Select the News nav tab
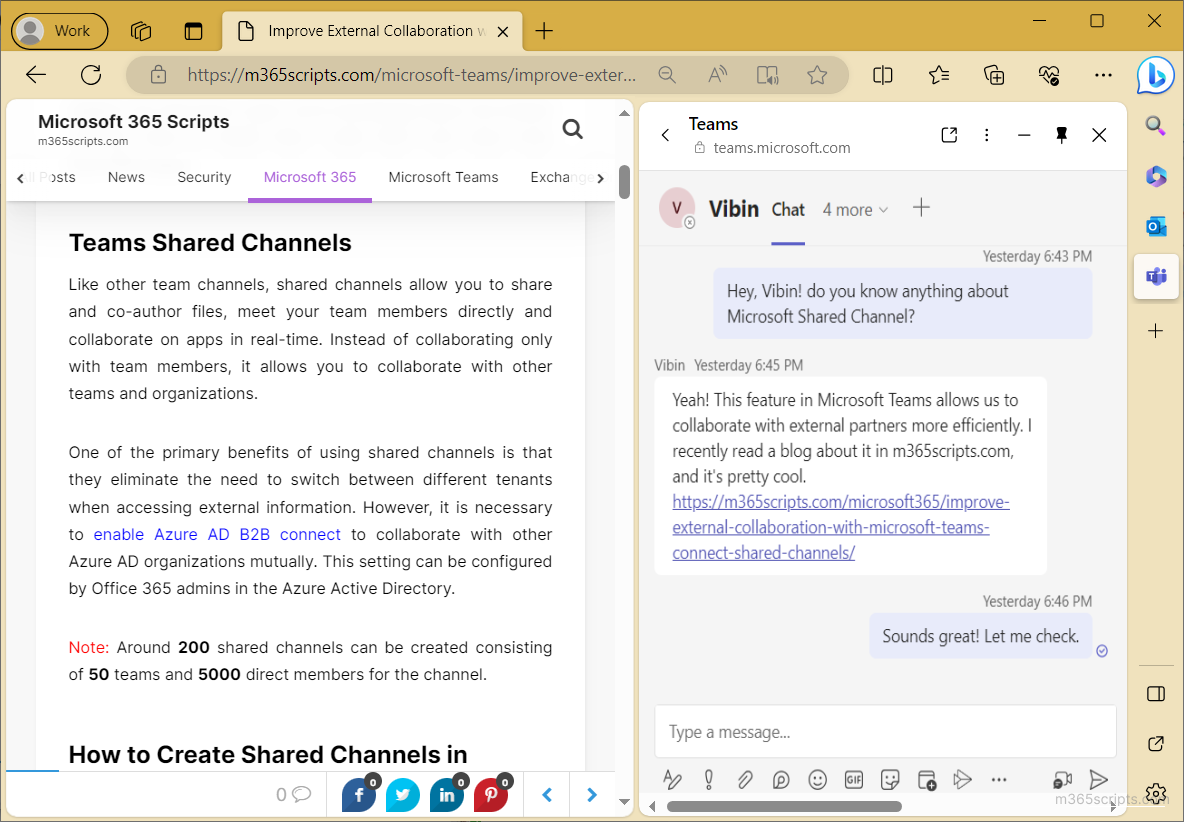This screenshot has height=822, width=1184. tap(126, 177)
